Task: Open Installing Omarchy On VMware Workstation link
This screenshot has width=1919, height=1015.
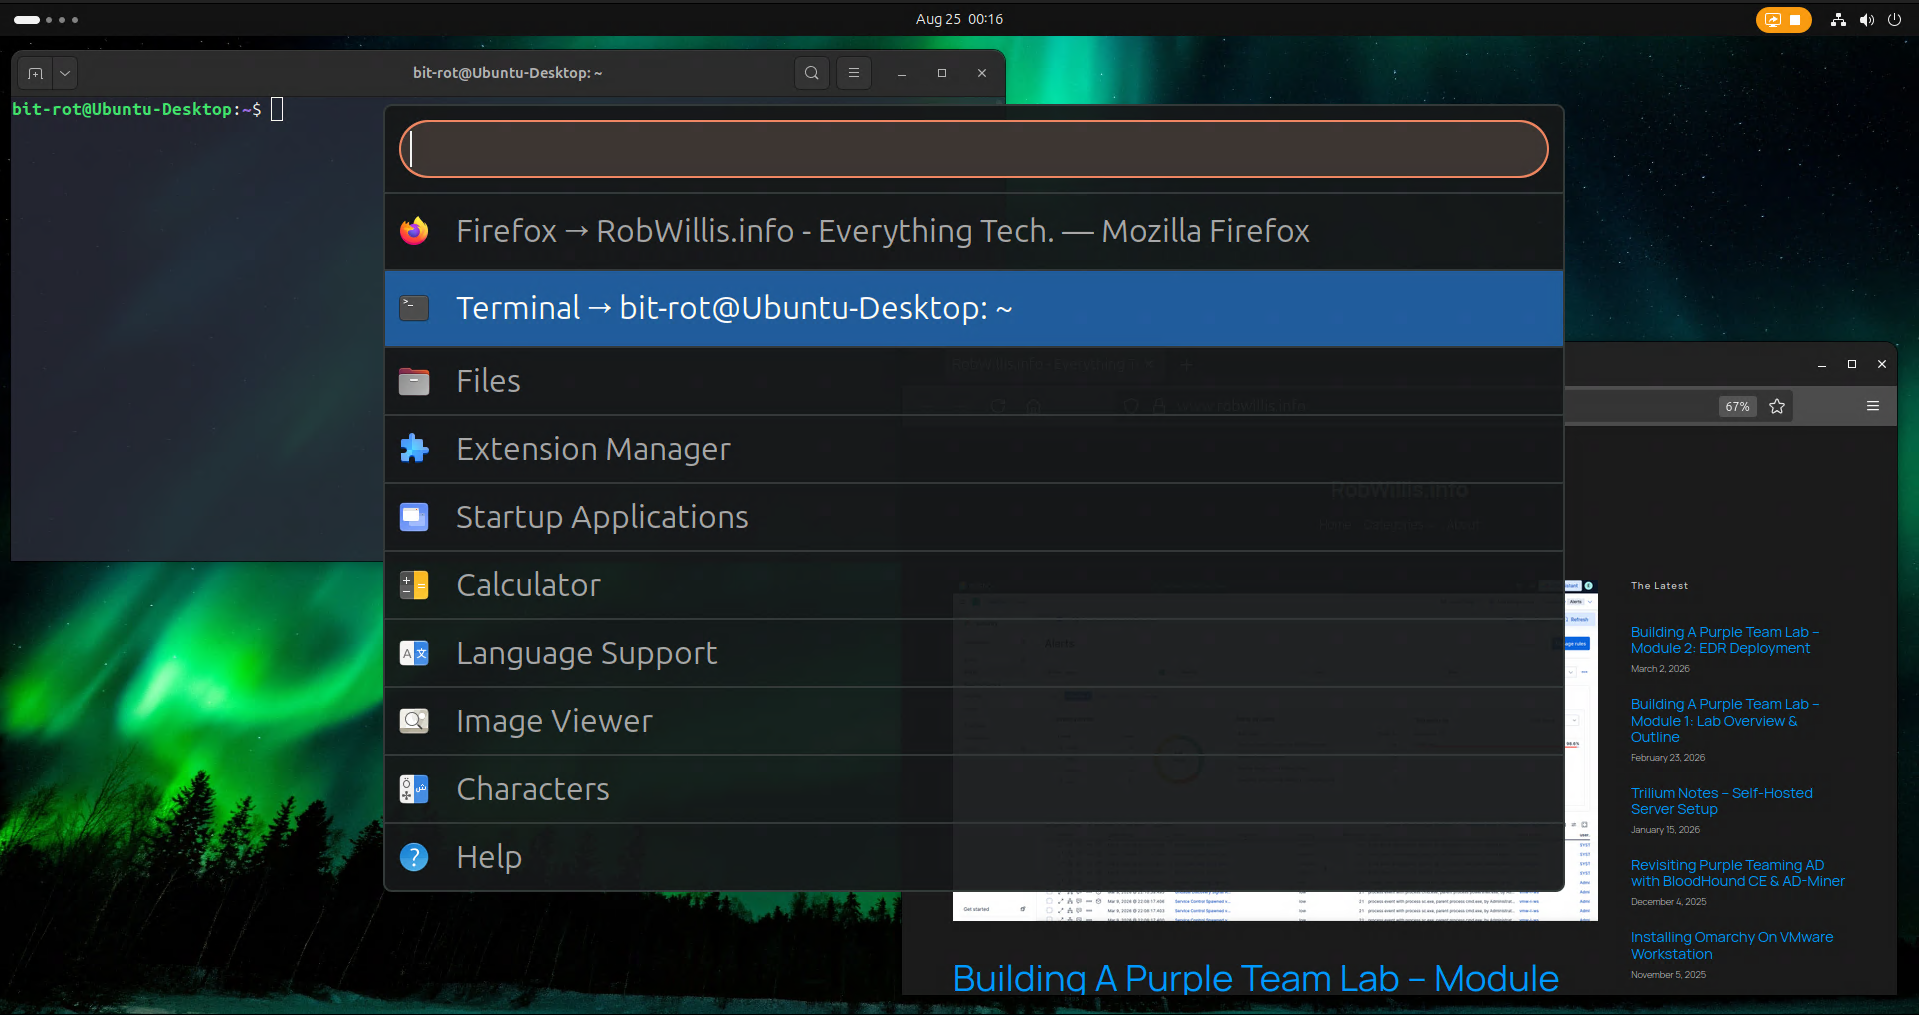Action: pos(1732,945)
